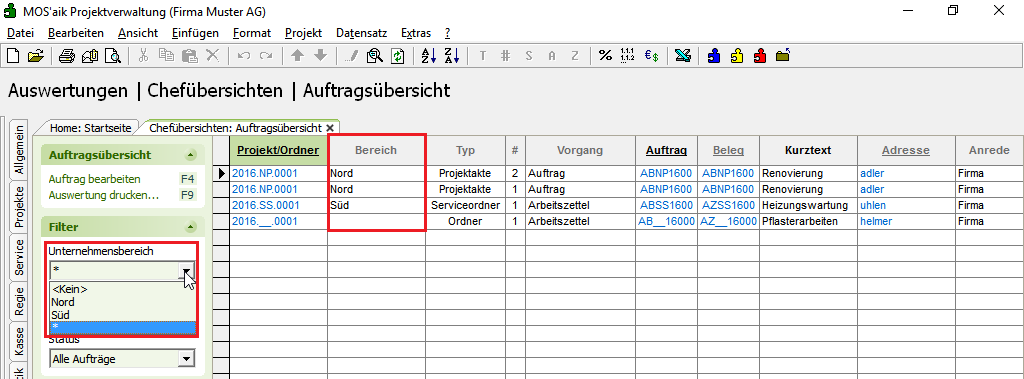Click Auftrag bearbeiten link
The image size is (1024, 379).
[x=95, y=179]
